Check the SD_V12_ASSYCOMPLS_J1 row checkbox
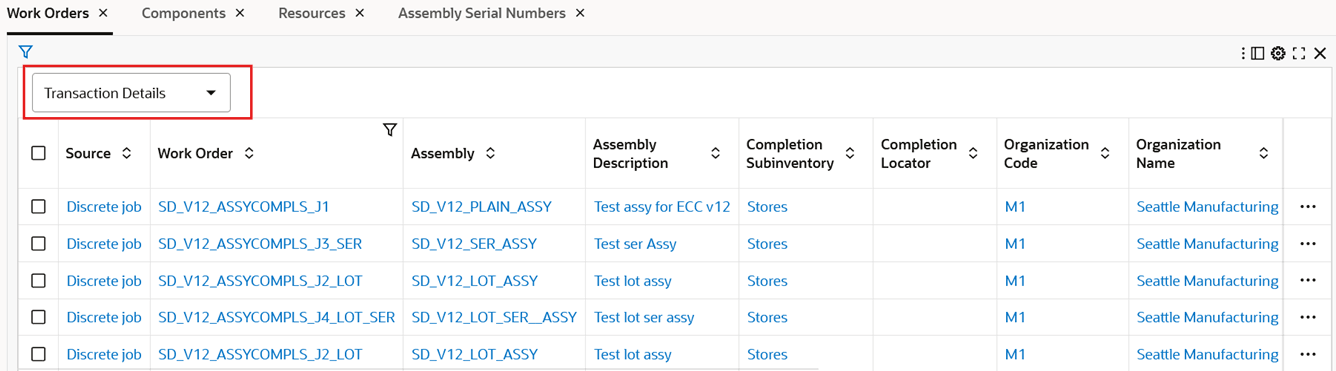Screen dimensions: 1336x371 click(38, 207)
